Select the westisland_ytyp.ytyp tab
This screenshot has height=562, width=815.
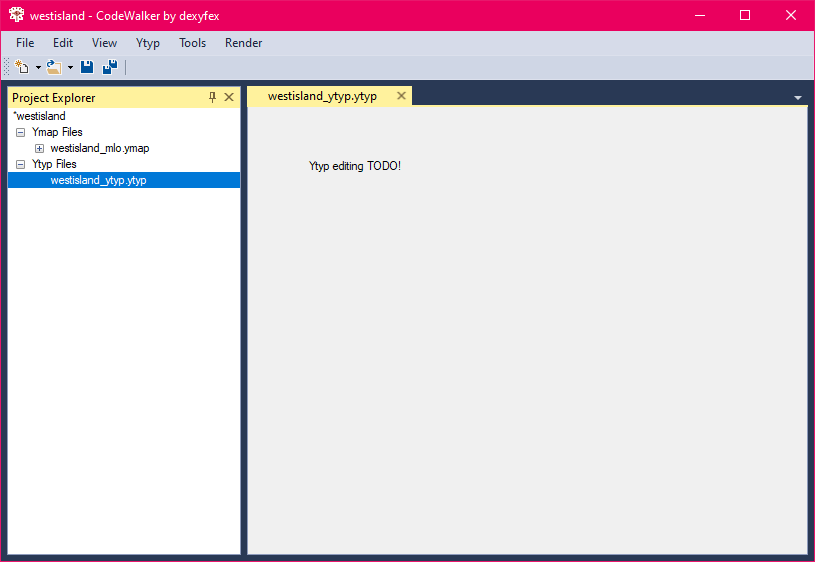(322, 96)
